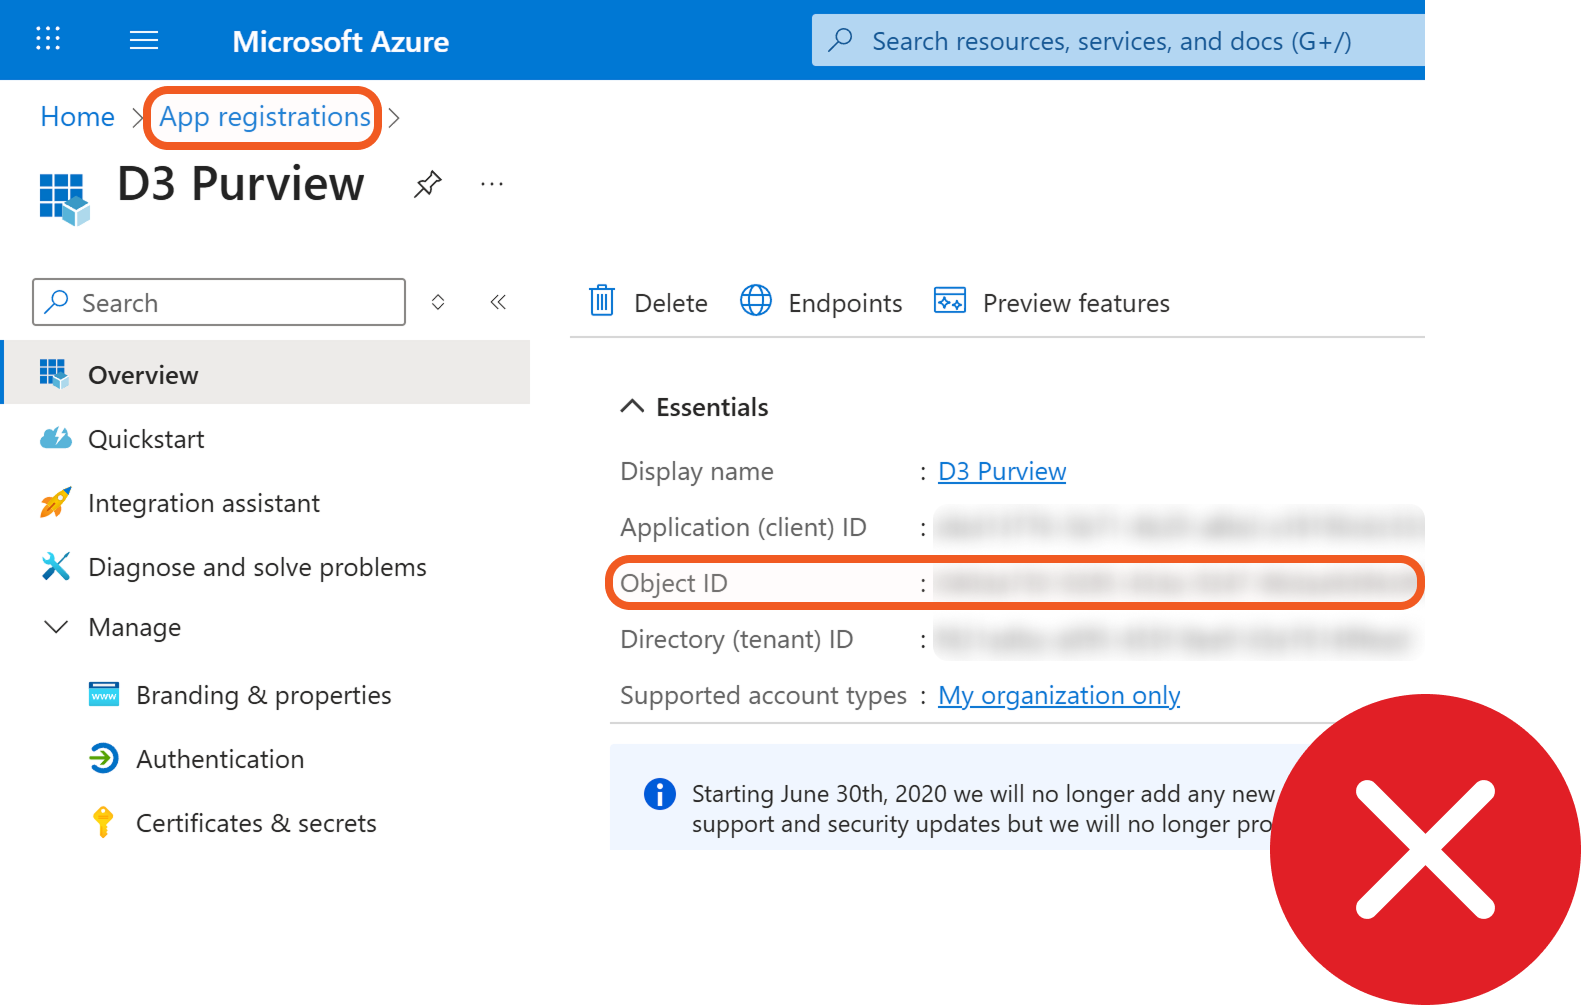
Task: Click My organization only link
Action: click(1059, 695)
